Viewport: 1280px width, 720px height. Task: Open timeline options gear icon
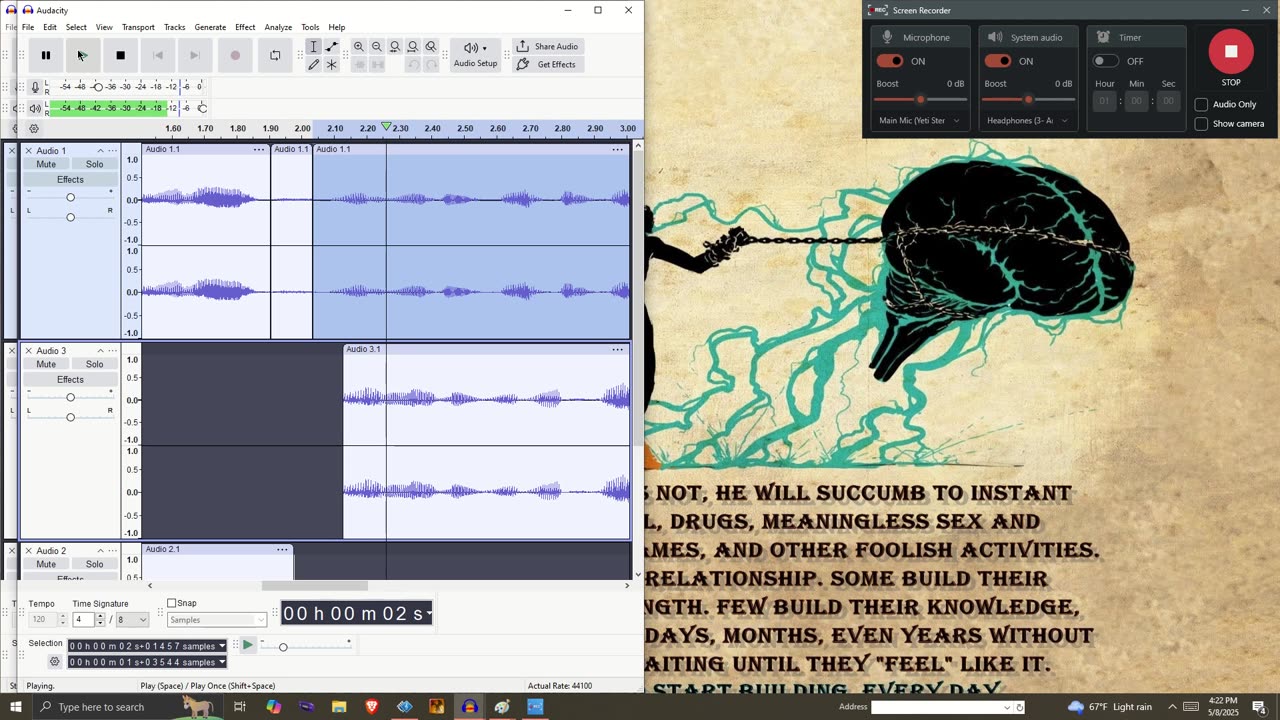point(33,129)
